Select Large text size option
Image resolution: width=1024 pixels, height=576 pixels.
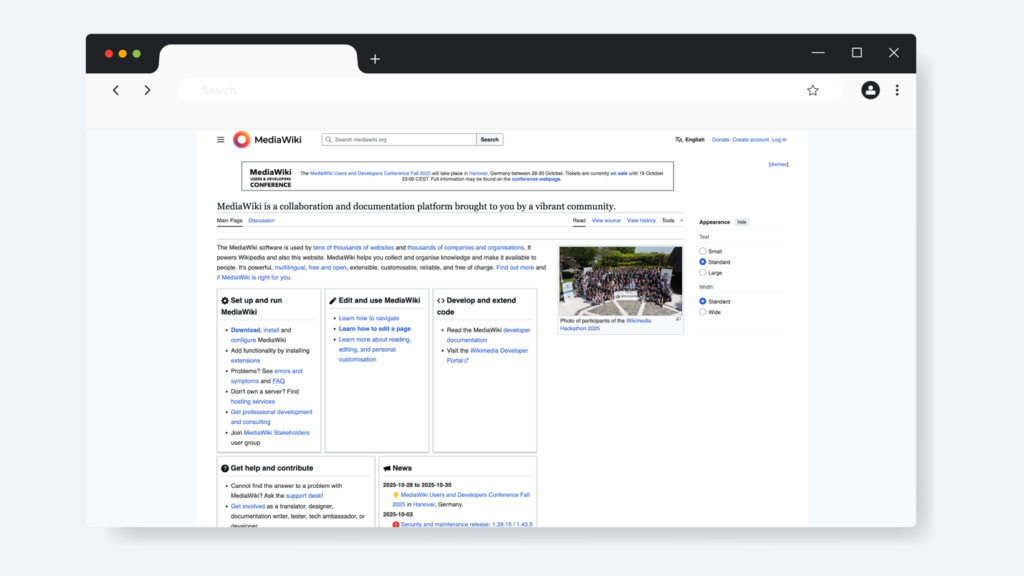703,272
